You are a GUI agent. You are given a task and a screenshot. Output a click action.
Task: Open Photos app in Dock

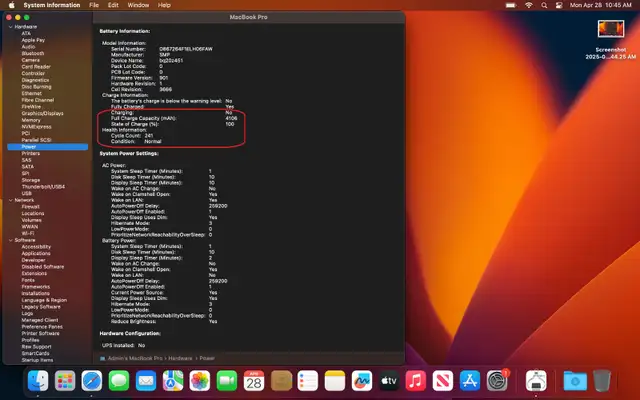pos(200,381)
